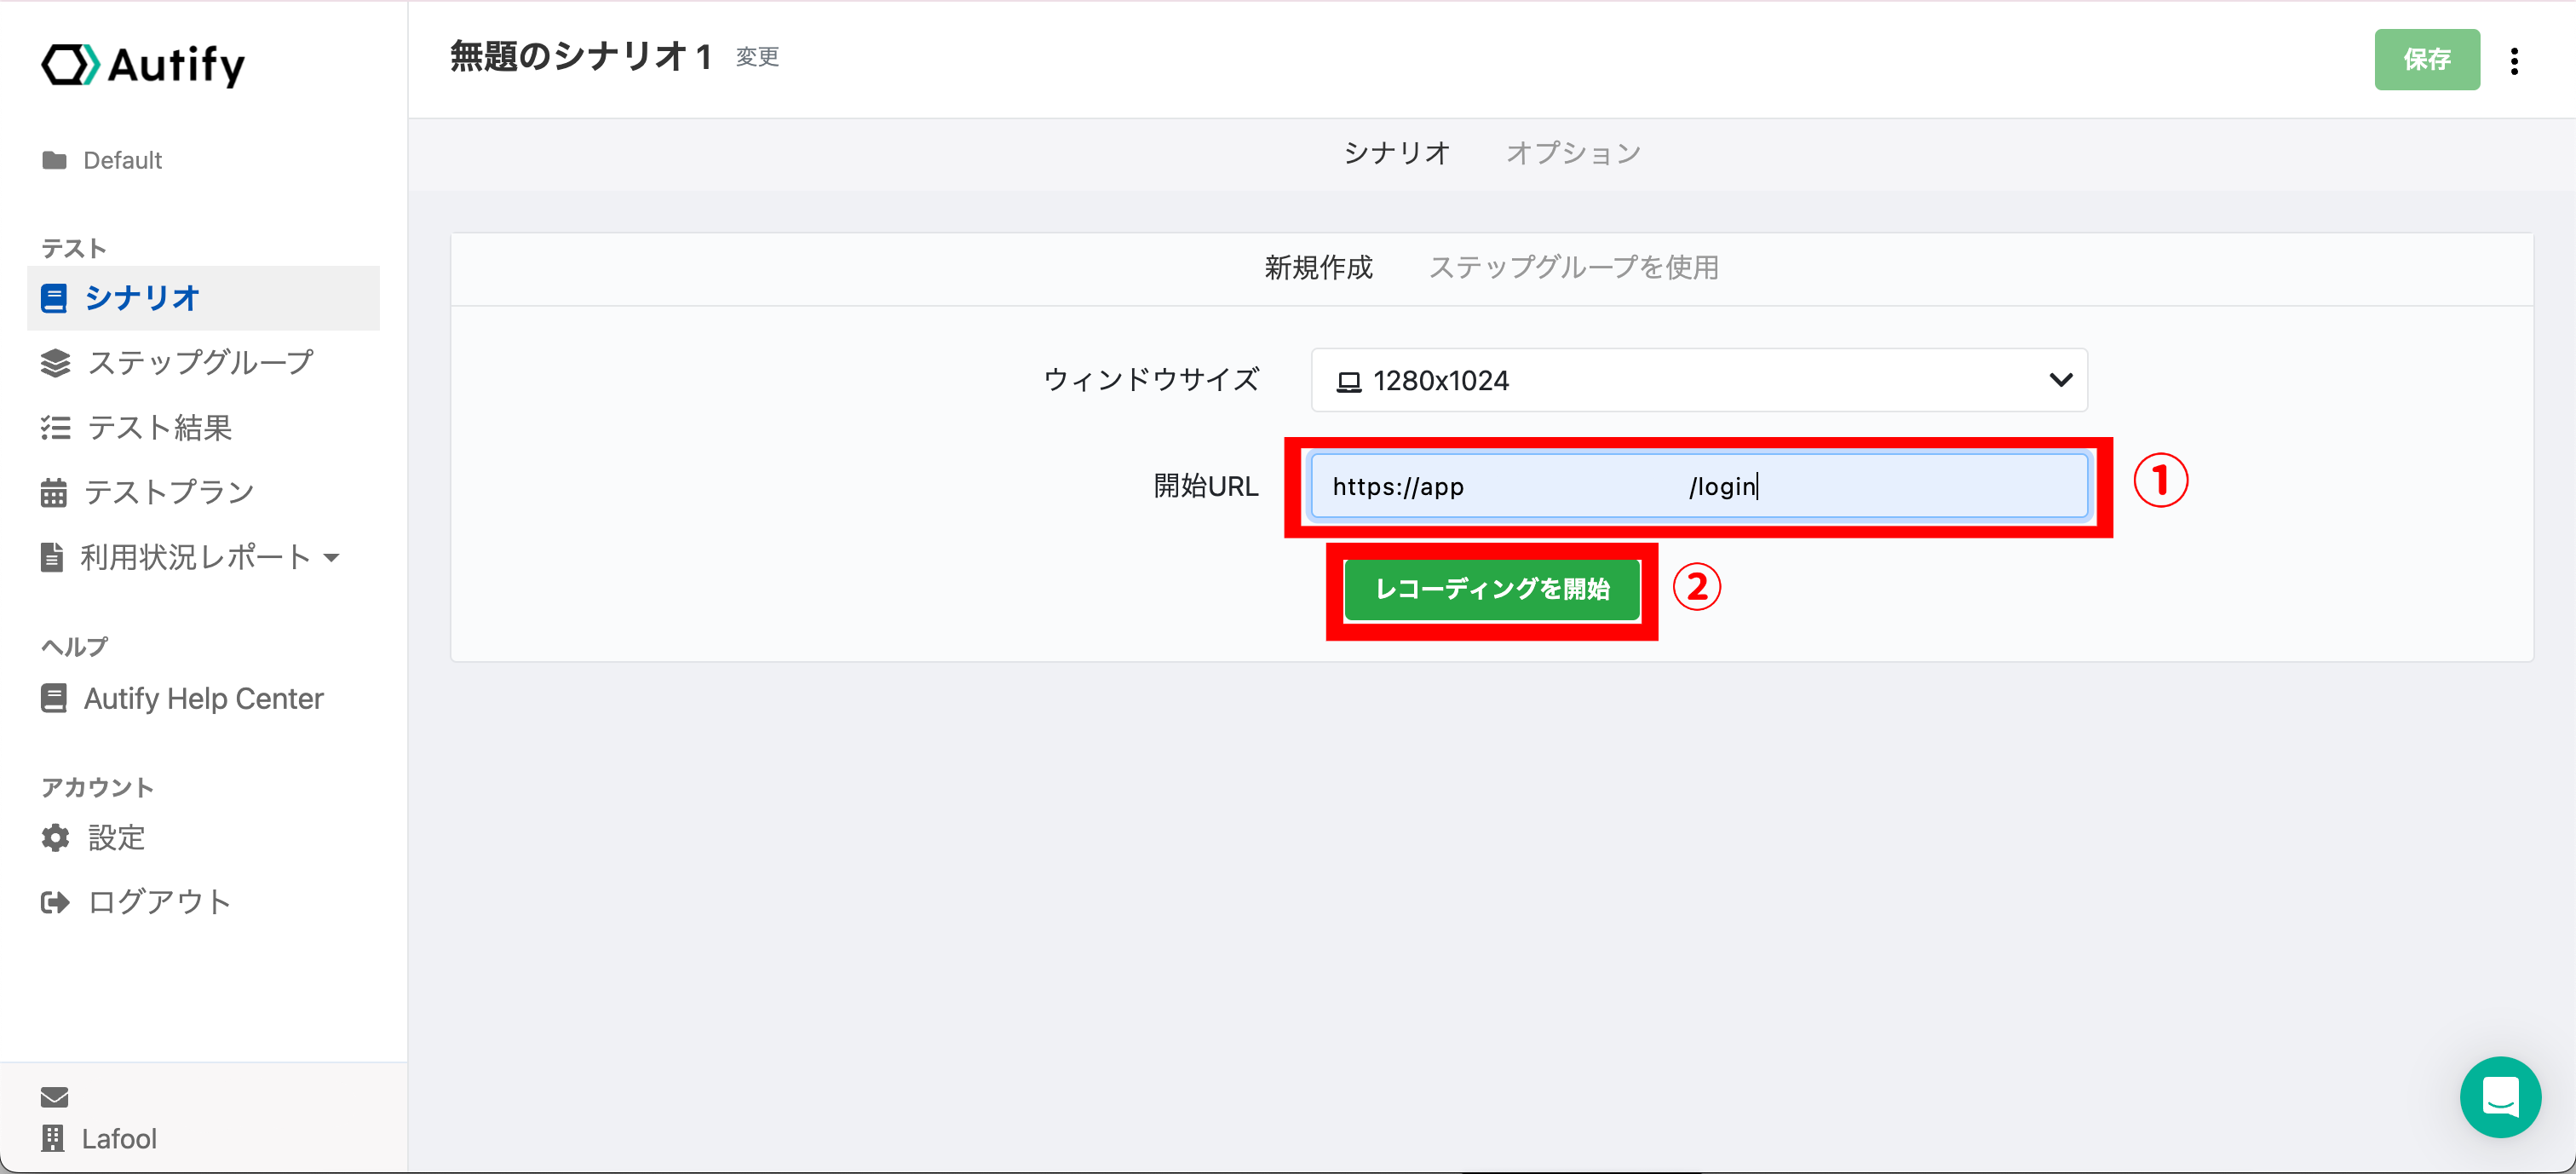The height and width of the screenshot is (1174, 2576).
Task: Select the シナリオ tab at top
Action: coord(1397,152)
